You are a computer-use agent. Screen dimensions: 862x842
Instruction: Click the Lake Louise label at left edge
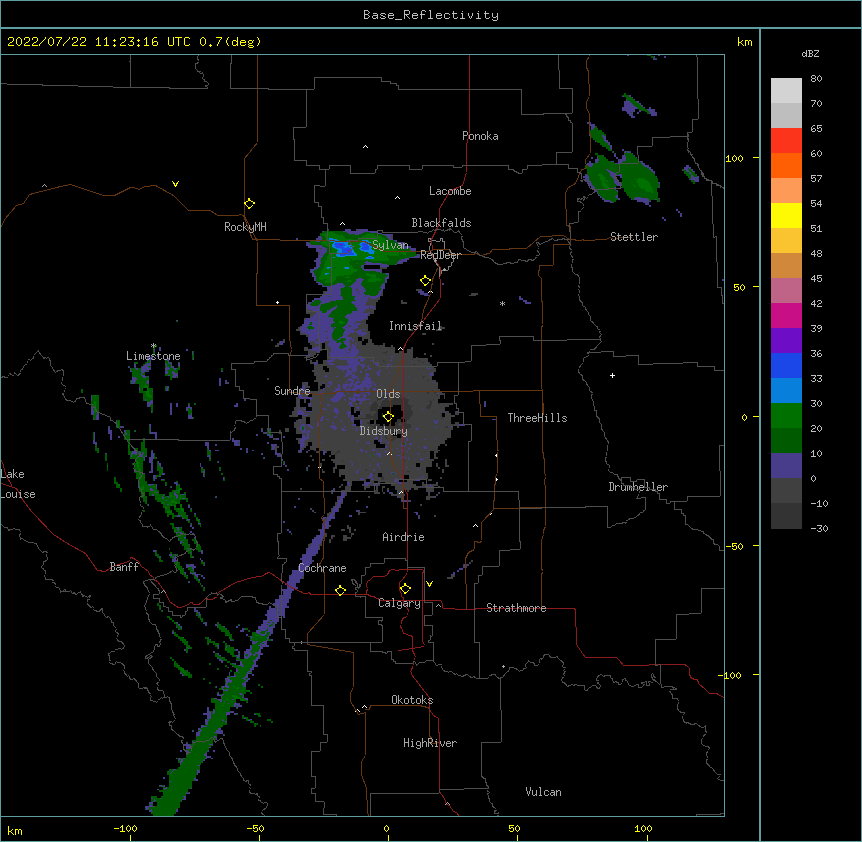click(x=18, y=484)
